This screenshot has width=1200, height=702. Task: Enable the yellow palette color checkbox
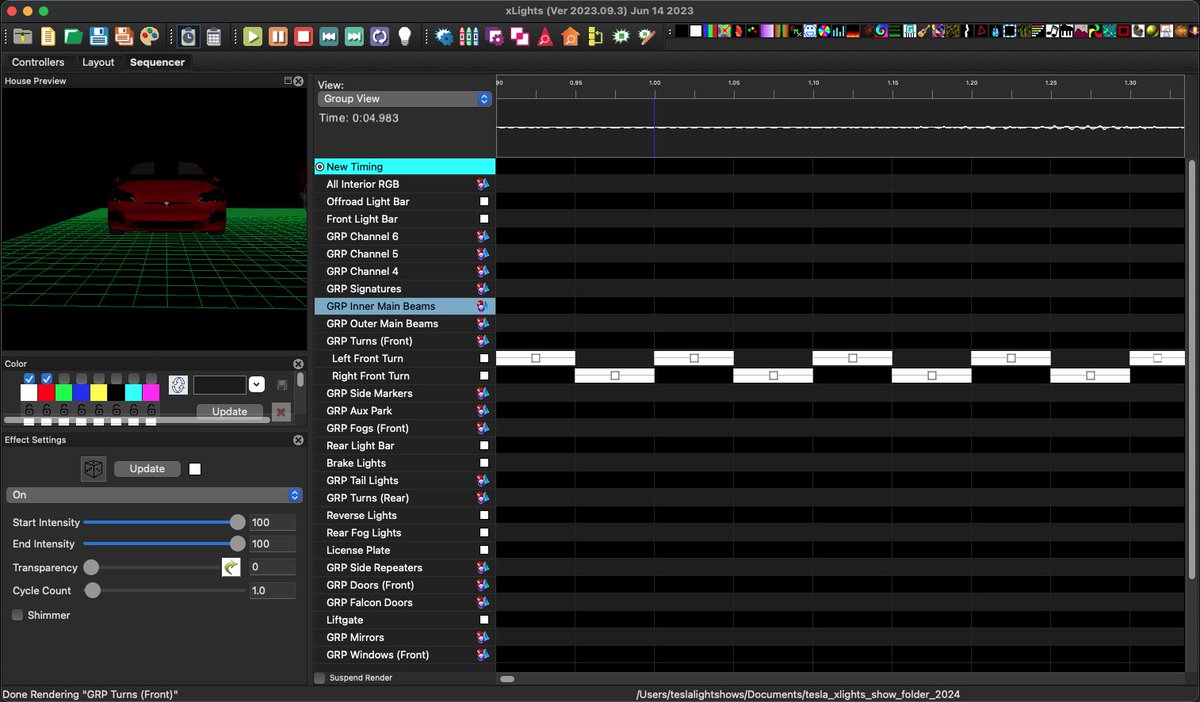[99, 378]
